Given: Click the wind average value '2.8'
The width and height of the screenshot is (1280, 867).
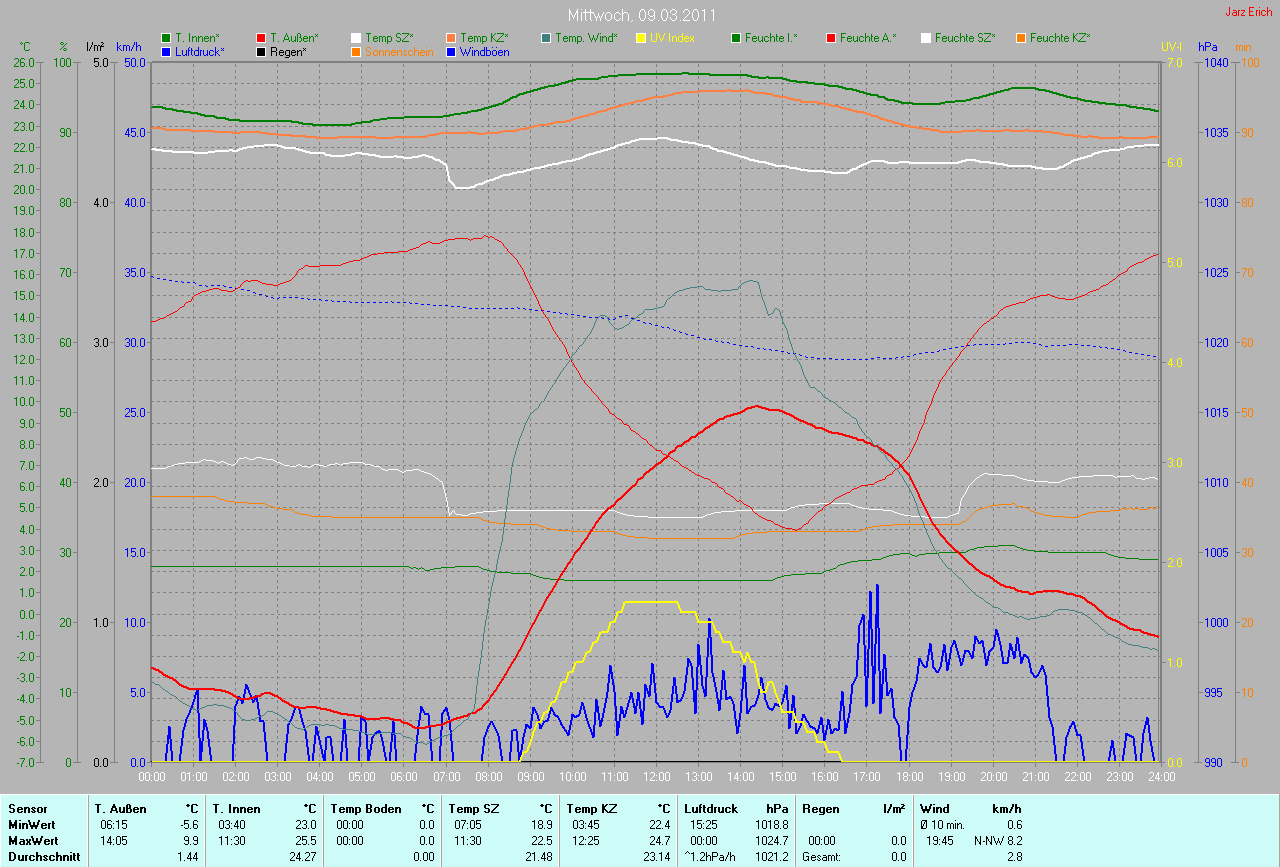Looking at the screenshot, I should pos(1014,857).
